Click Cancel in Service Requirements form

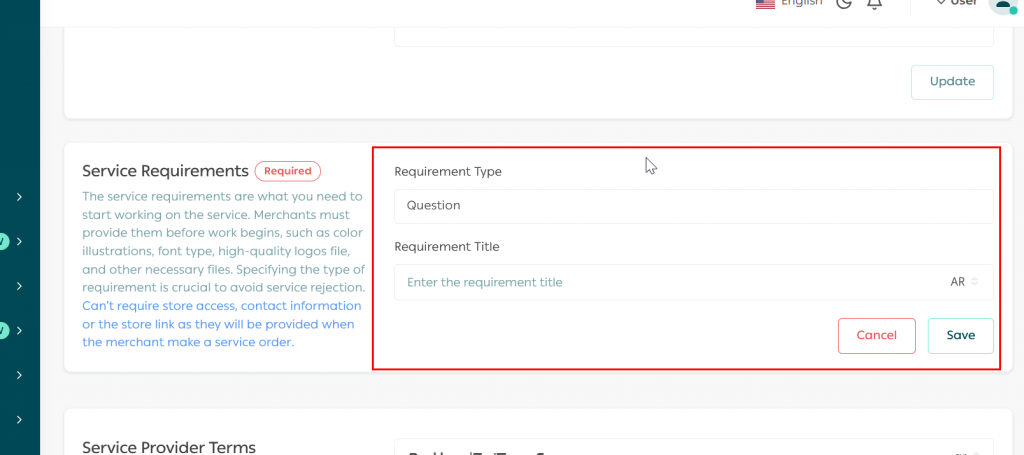(x=876, y=336)
